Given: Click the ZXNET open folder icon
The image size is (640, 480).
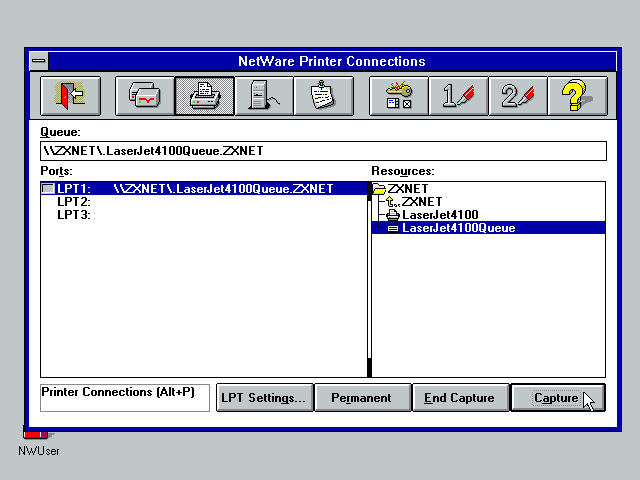Looking at the screenshot, I should pos(379,189).
